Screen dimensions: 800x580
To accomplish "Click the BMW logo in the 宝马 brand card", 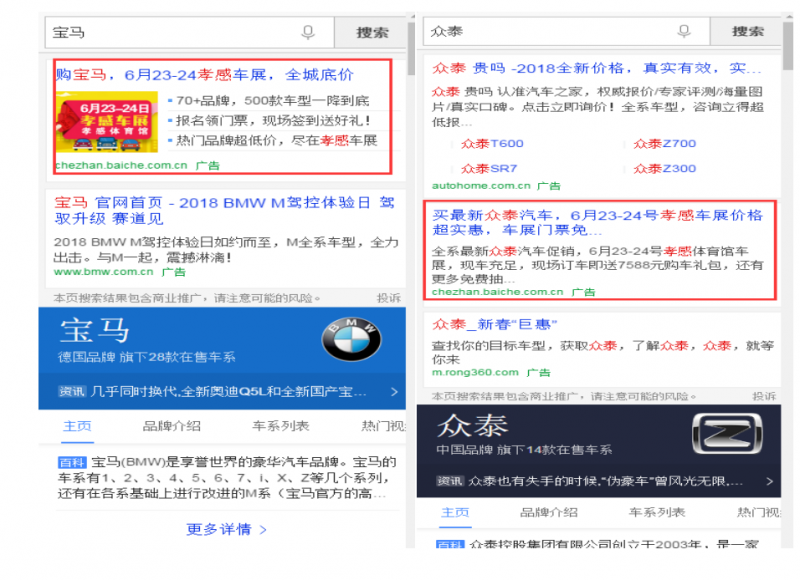I will 351,339.
